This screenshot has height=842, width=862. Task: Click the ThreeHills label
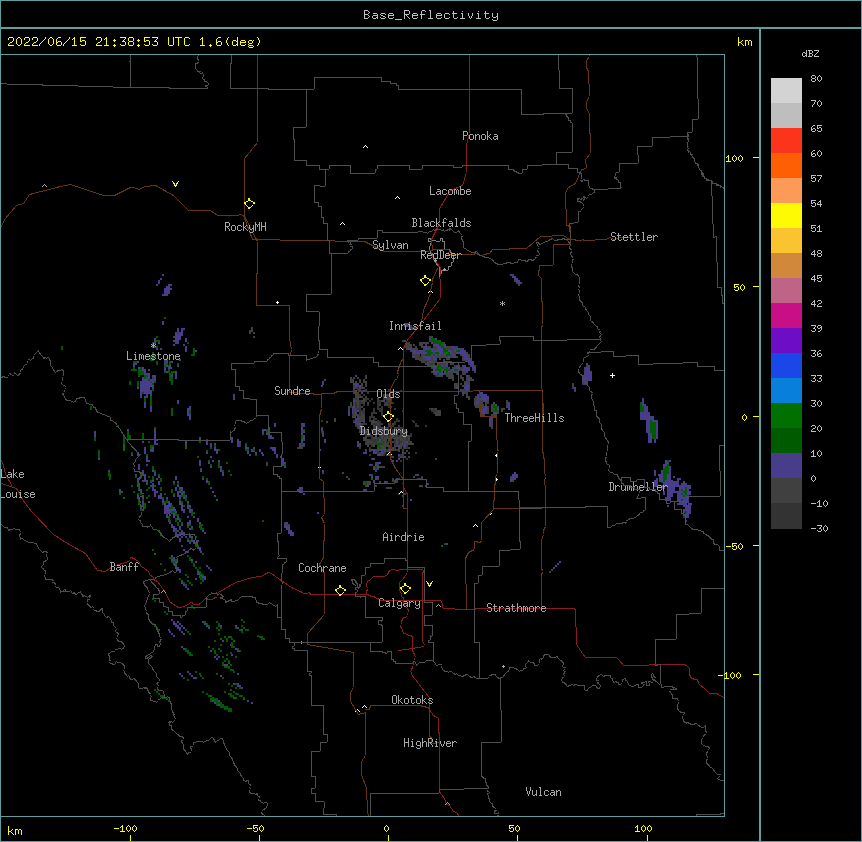pos(534,418)
